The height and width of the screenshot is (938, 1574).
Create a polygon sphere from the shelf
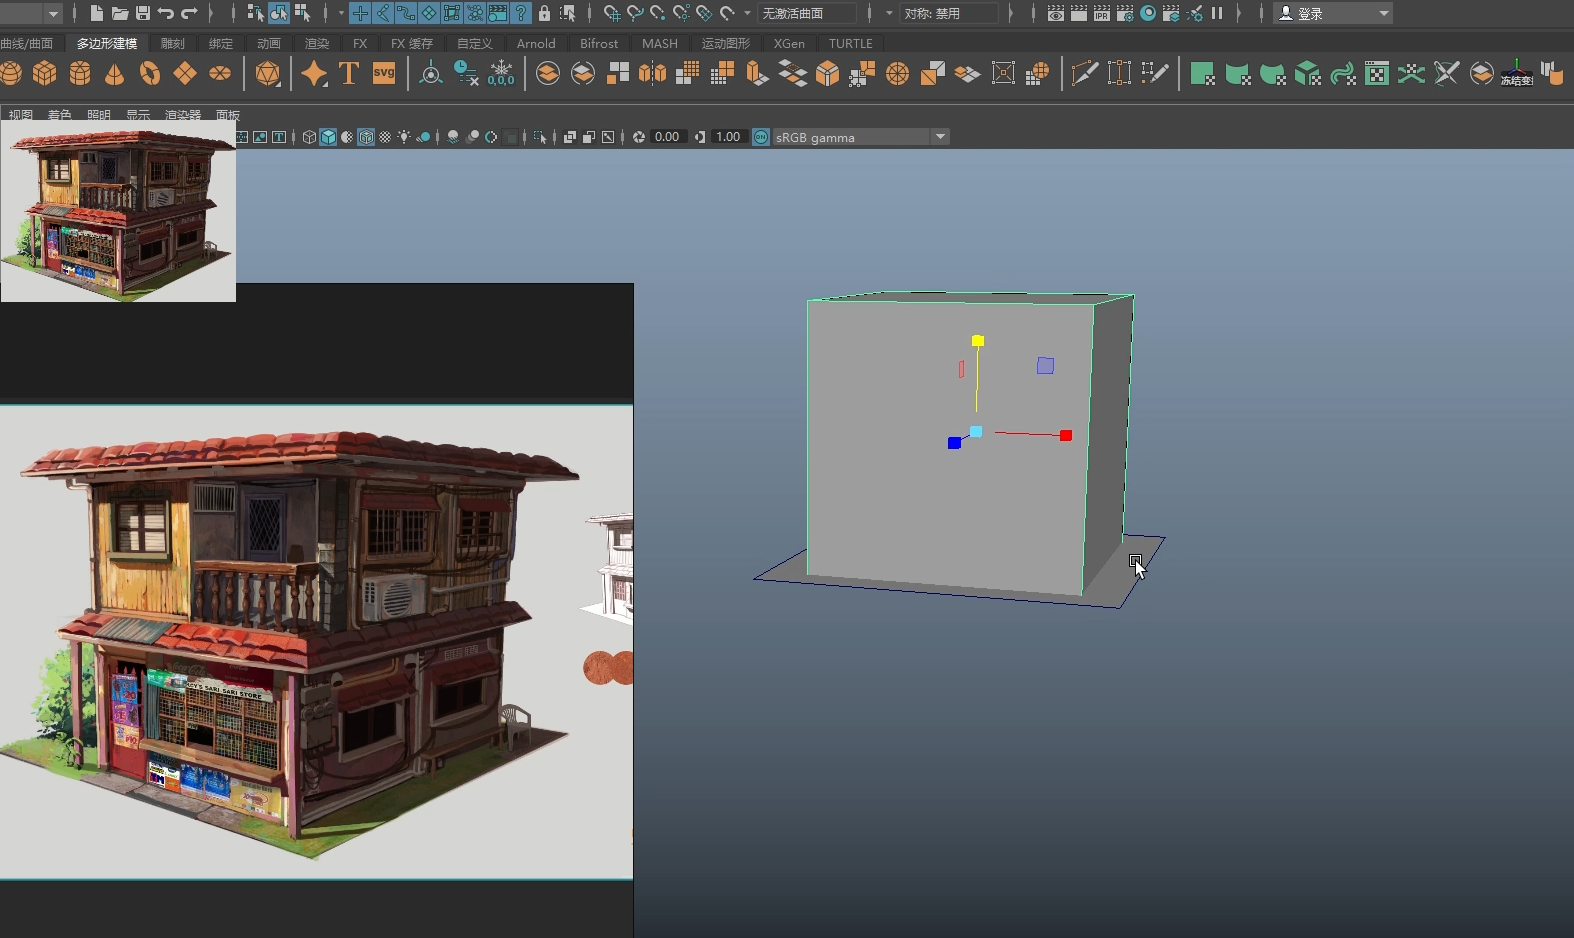[x=11, y=73]
